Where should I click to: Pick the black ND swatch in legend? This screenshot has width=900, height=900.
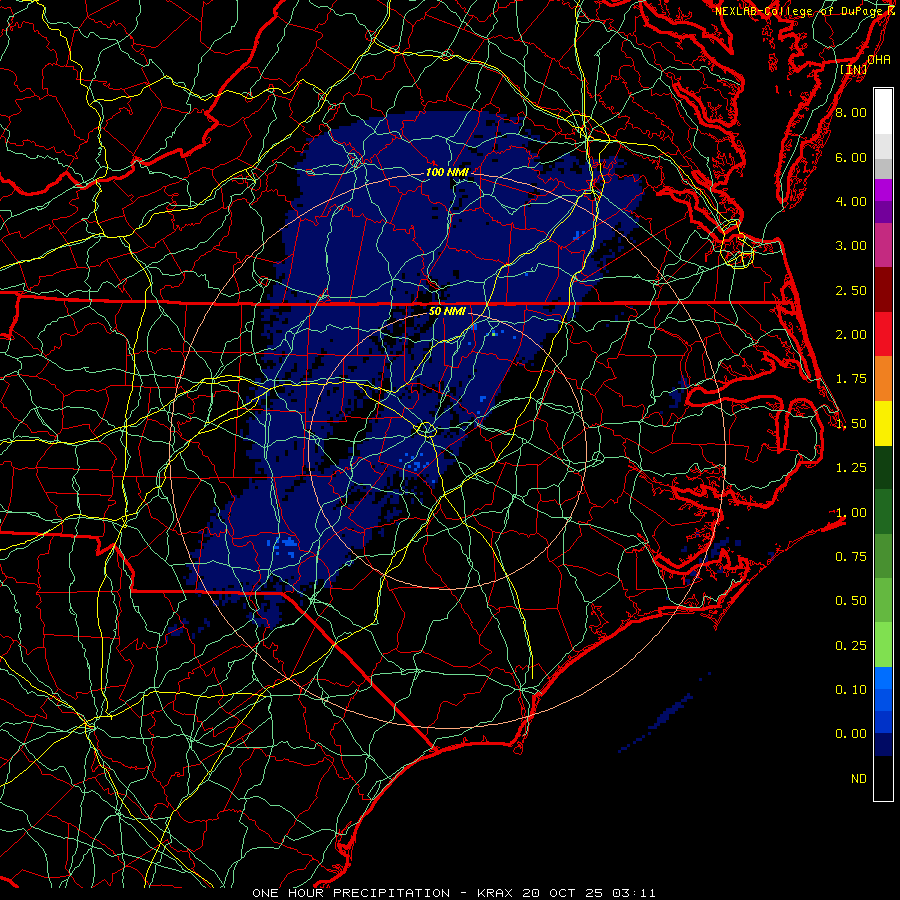point(883,778)
